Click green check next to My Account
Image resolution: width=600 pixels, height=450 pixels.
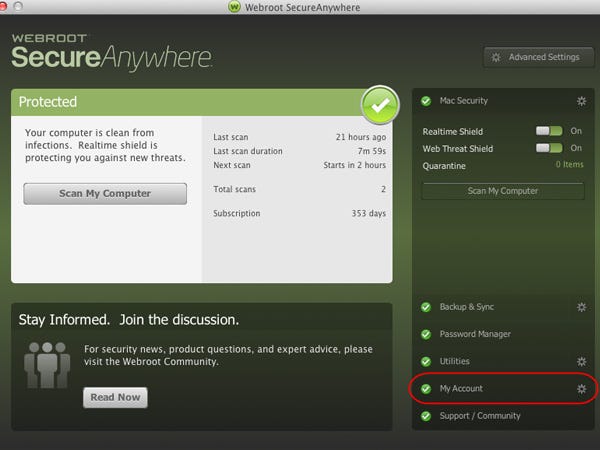tap(426, 389)
